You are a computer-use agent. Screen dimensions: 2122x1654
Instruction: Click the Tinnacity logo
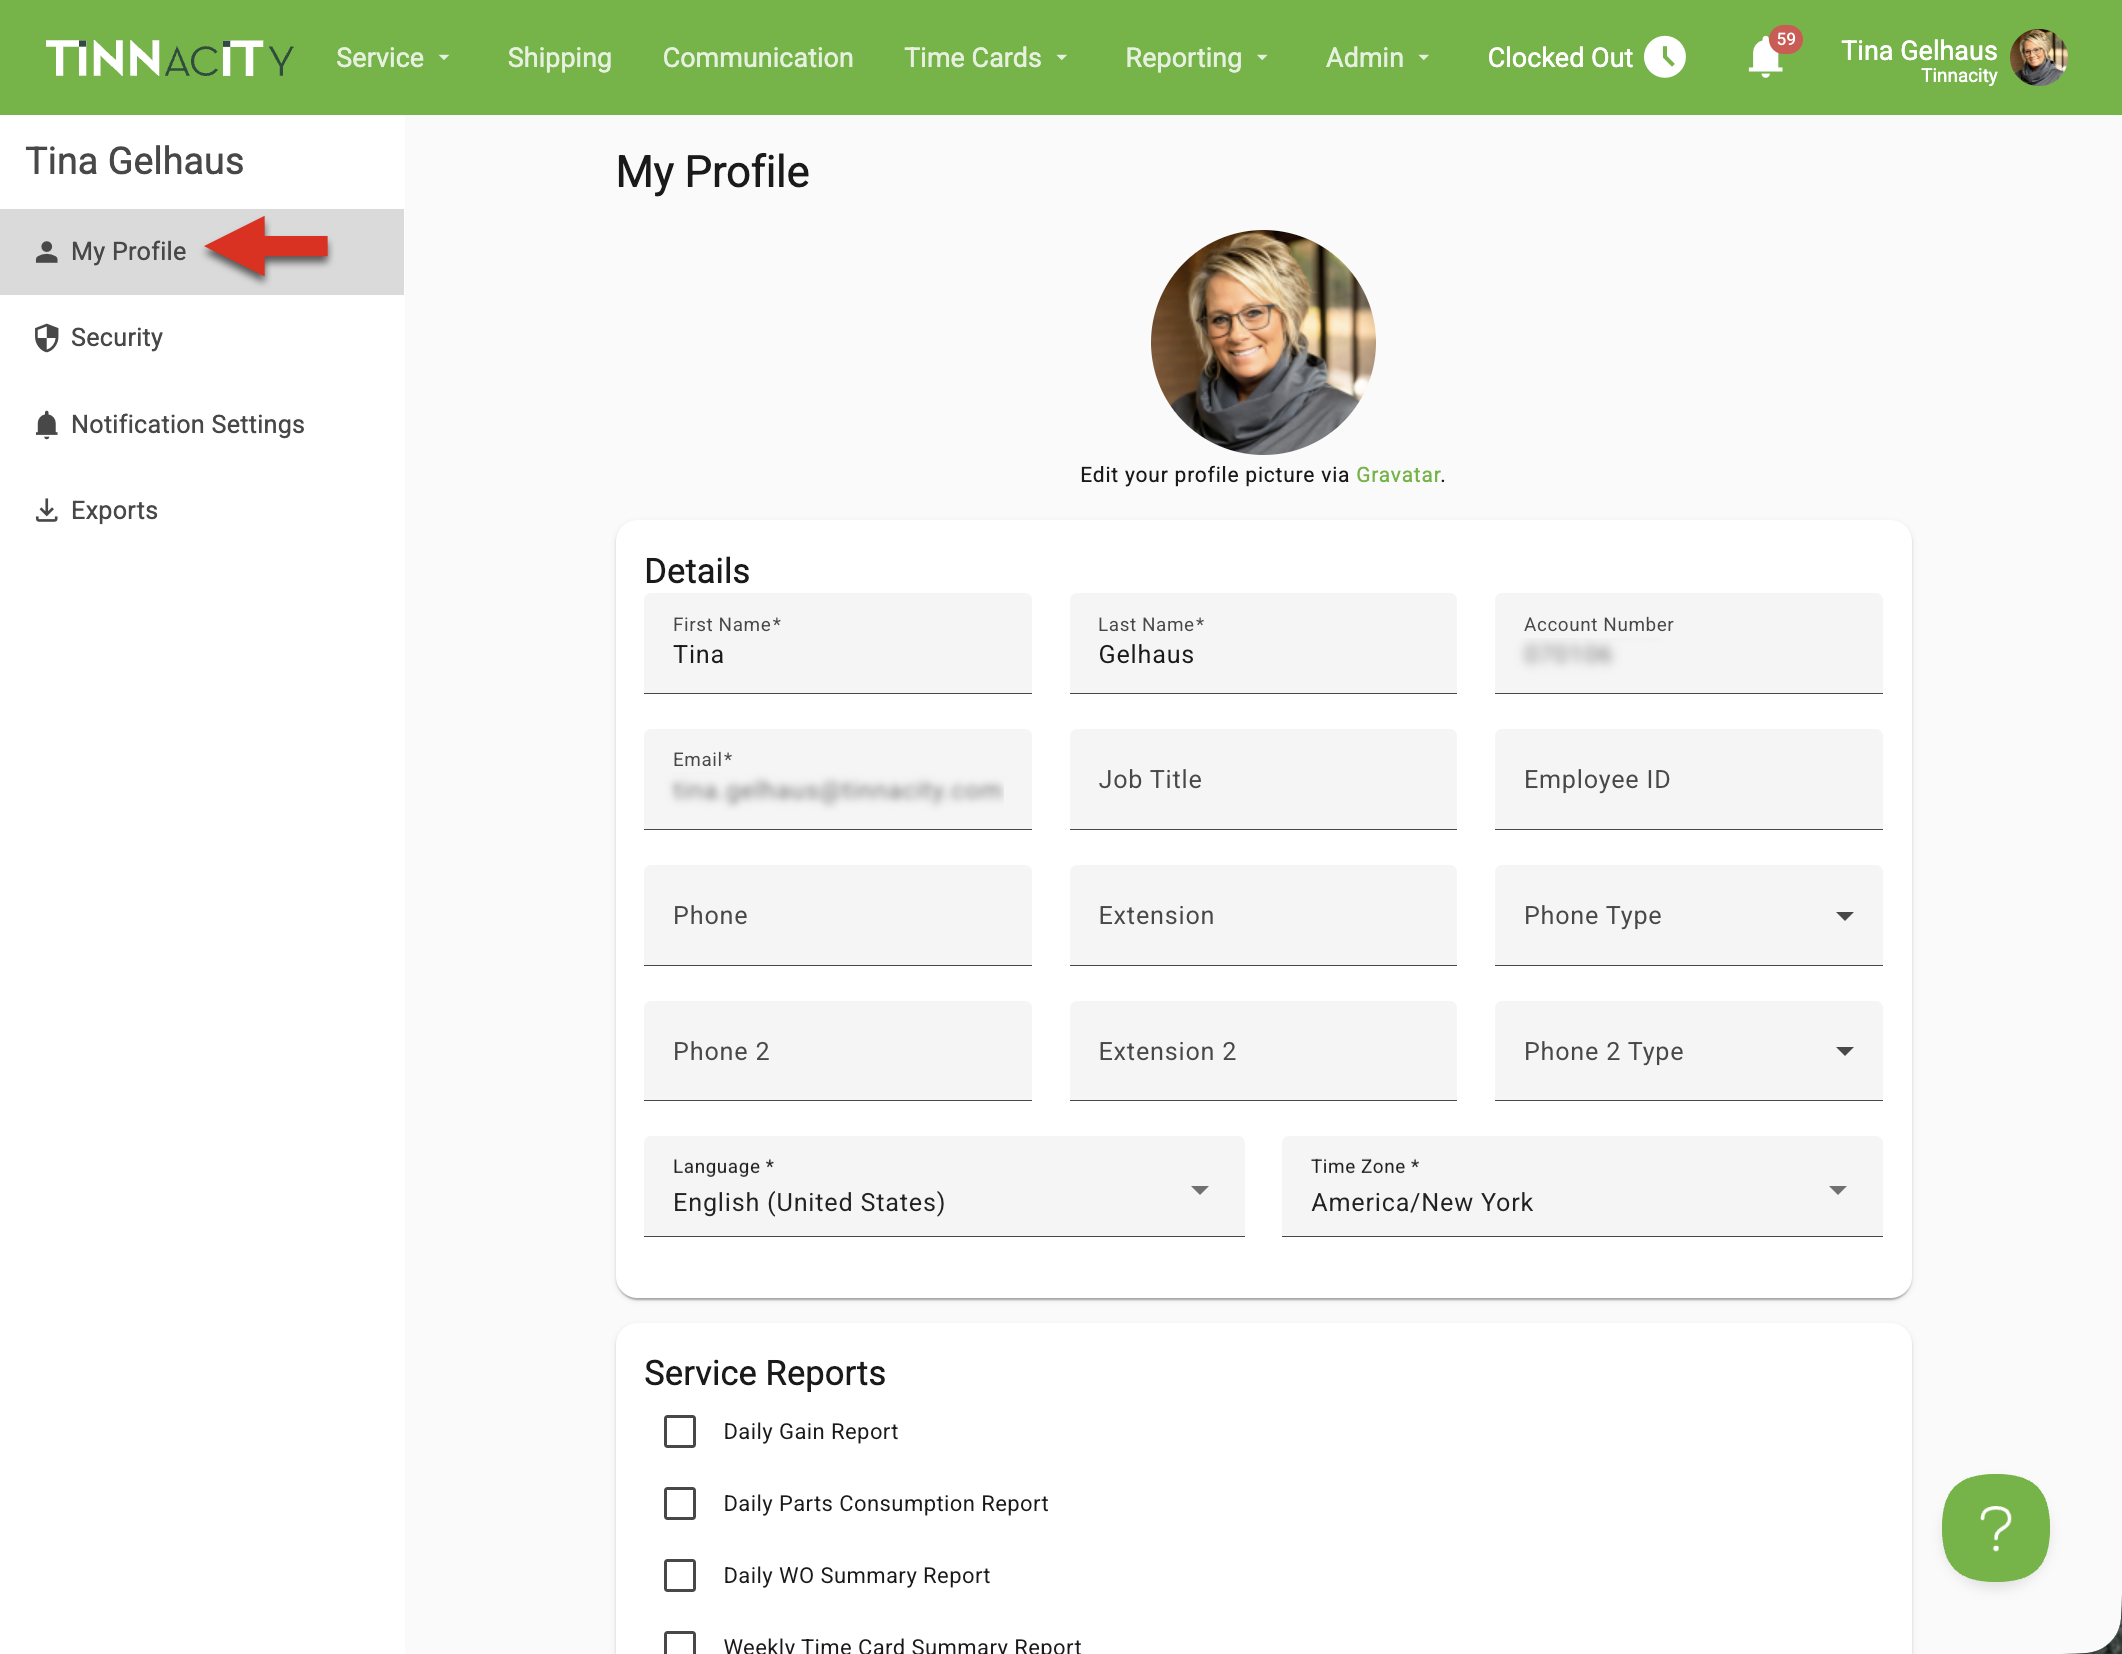pyautogui.click(x=170, y=58)
